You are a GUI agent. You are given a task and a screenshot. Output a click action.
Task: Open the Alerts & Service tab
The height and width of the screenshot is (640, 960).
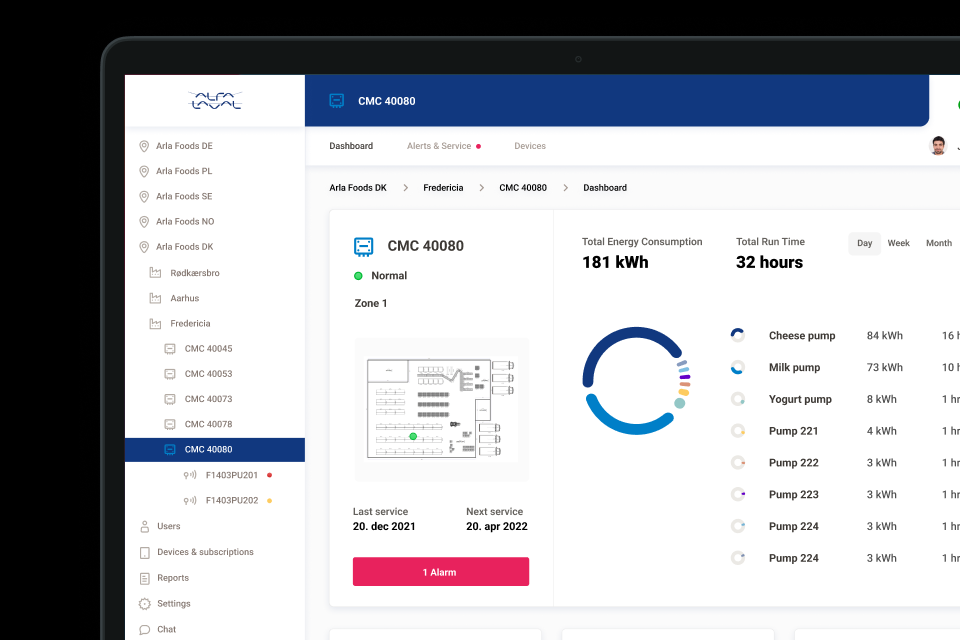pyautogui.click(x=439, y=146)
